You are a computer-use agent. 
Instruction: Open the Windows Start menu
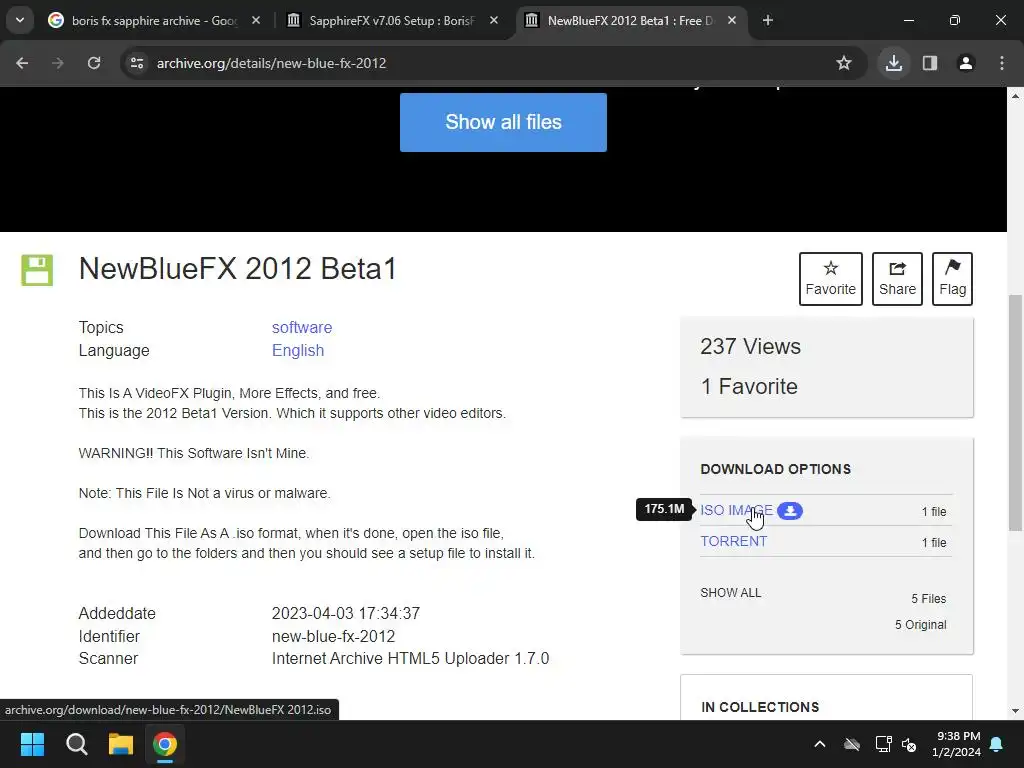coord(32,744)
